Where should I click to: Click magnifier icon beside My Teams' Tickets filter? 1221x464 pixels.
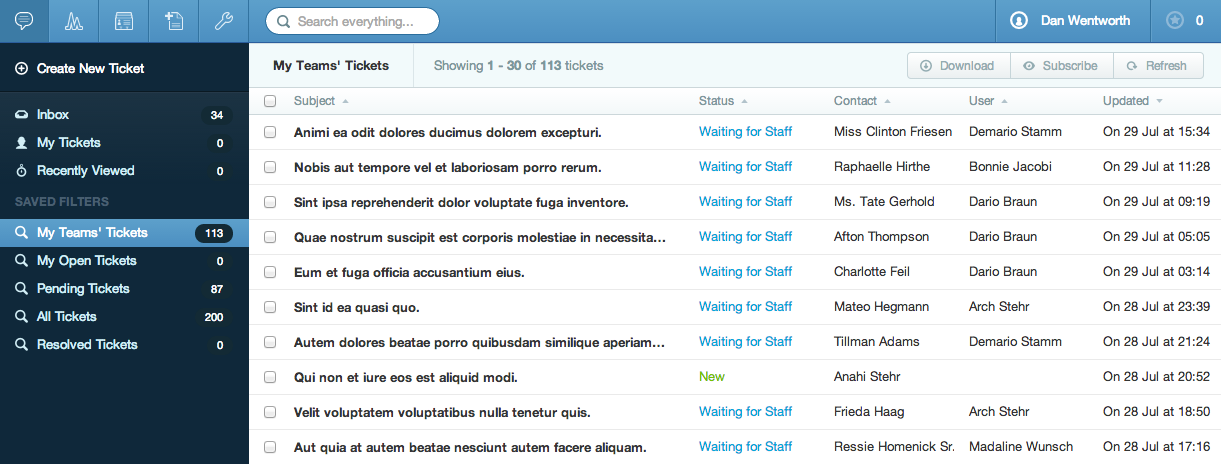click(x=21, y=233)
